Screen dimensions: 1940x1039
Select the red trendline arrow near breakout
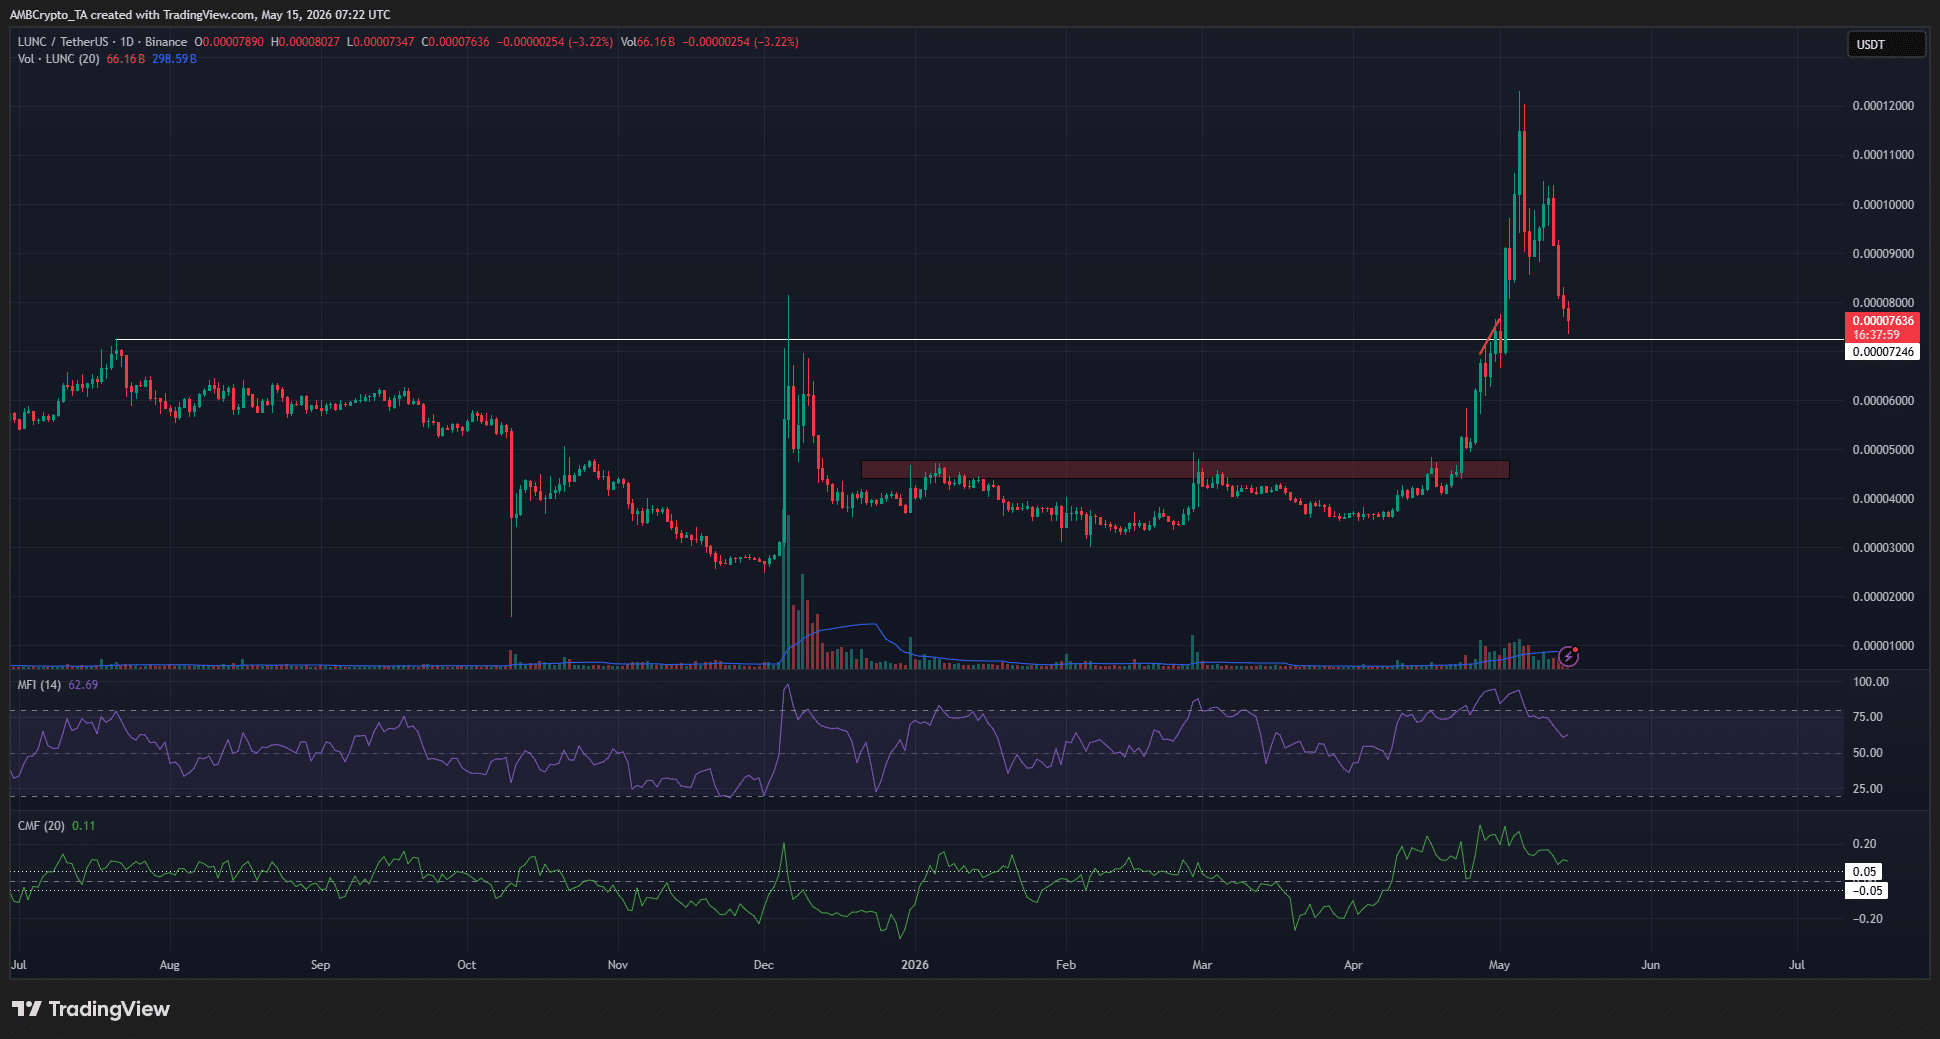1490,336
